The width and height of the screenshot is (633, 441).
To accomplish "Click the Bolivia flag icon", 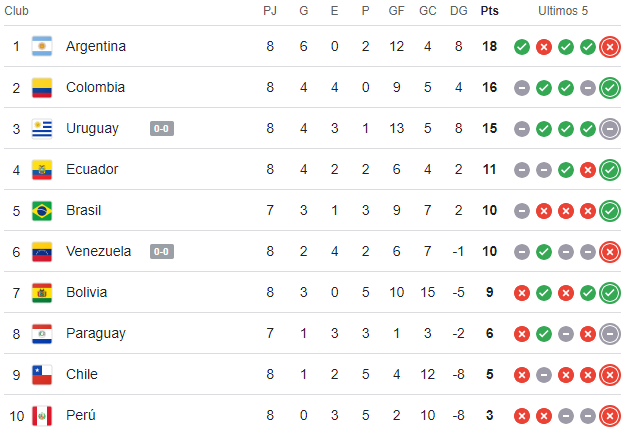I will (x=41, y=292).
